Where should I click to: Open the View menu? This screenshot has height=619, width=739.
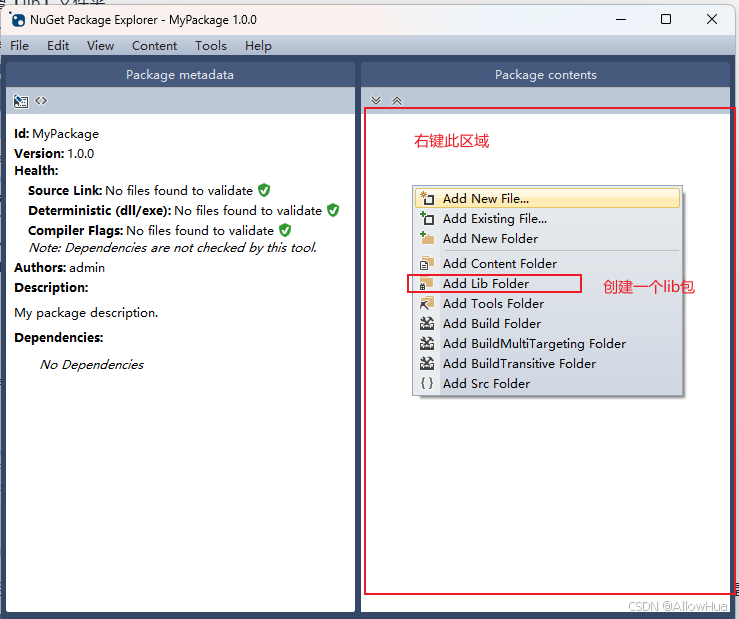pos(100,46)
